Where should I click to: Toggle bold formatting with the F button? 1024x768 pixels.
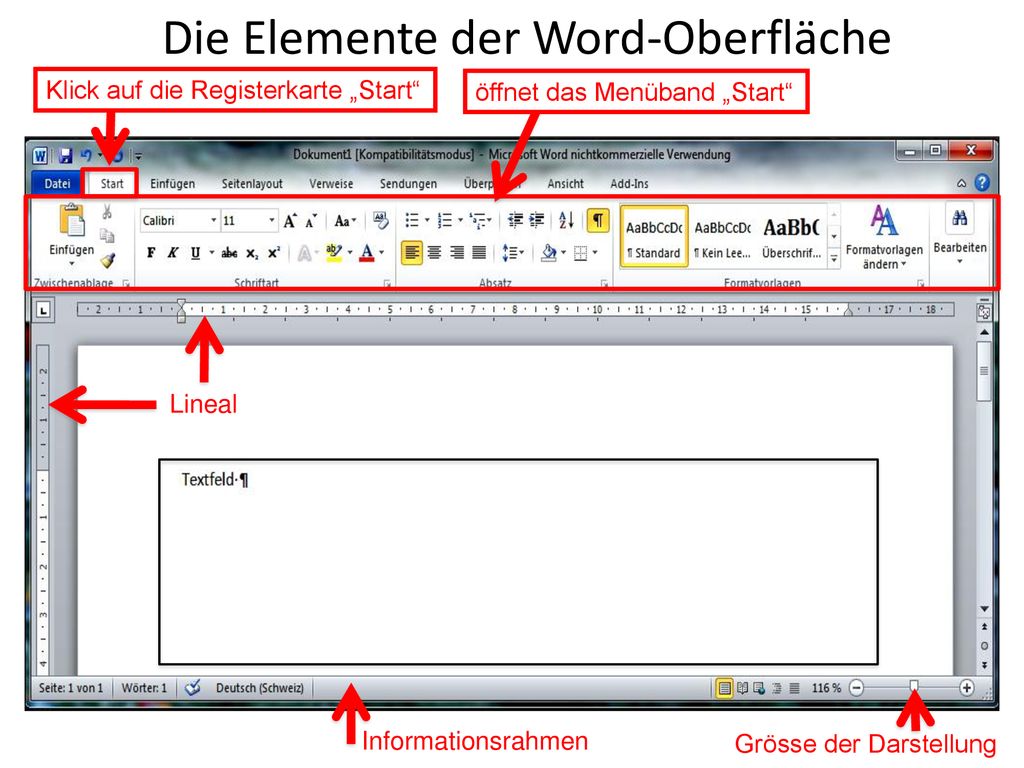[151, 253]
